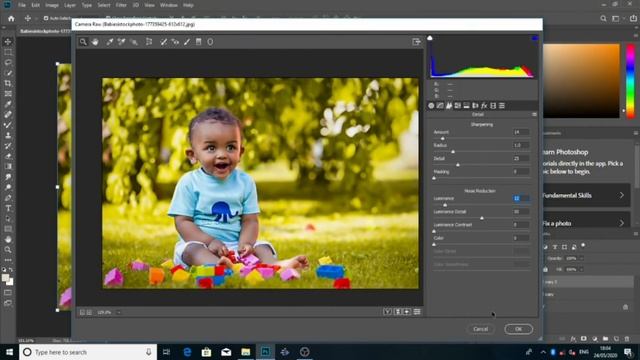Image resolution: width=640 pixels, height=360 pixels.
Task: Choose the Color Sampler tool in Camera Raw
Action: pos(122,42)
